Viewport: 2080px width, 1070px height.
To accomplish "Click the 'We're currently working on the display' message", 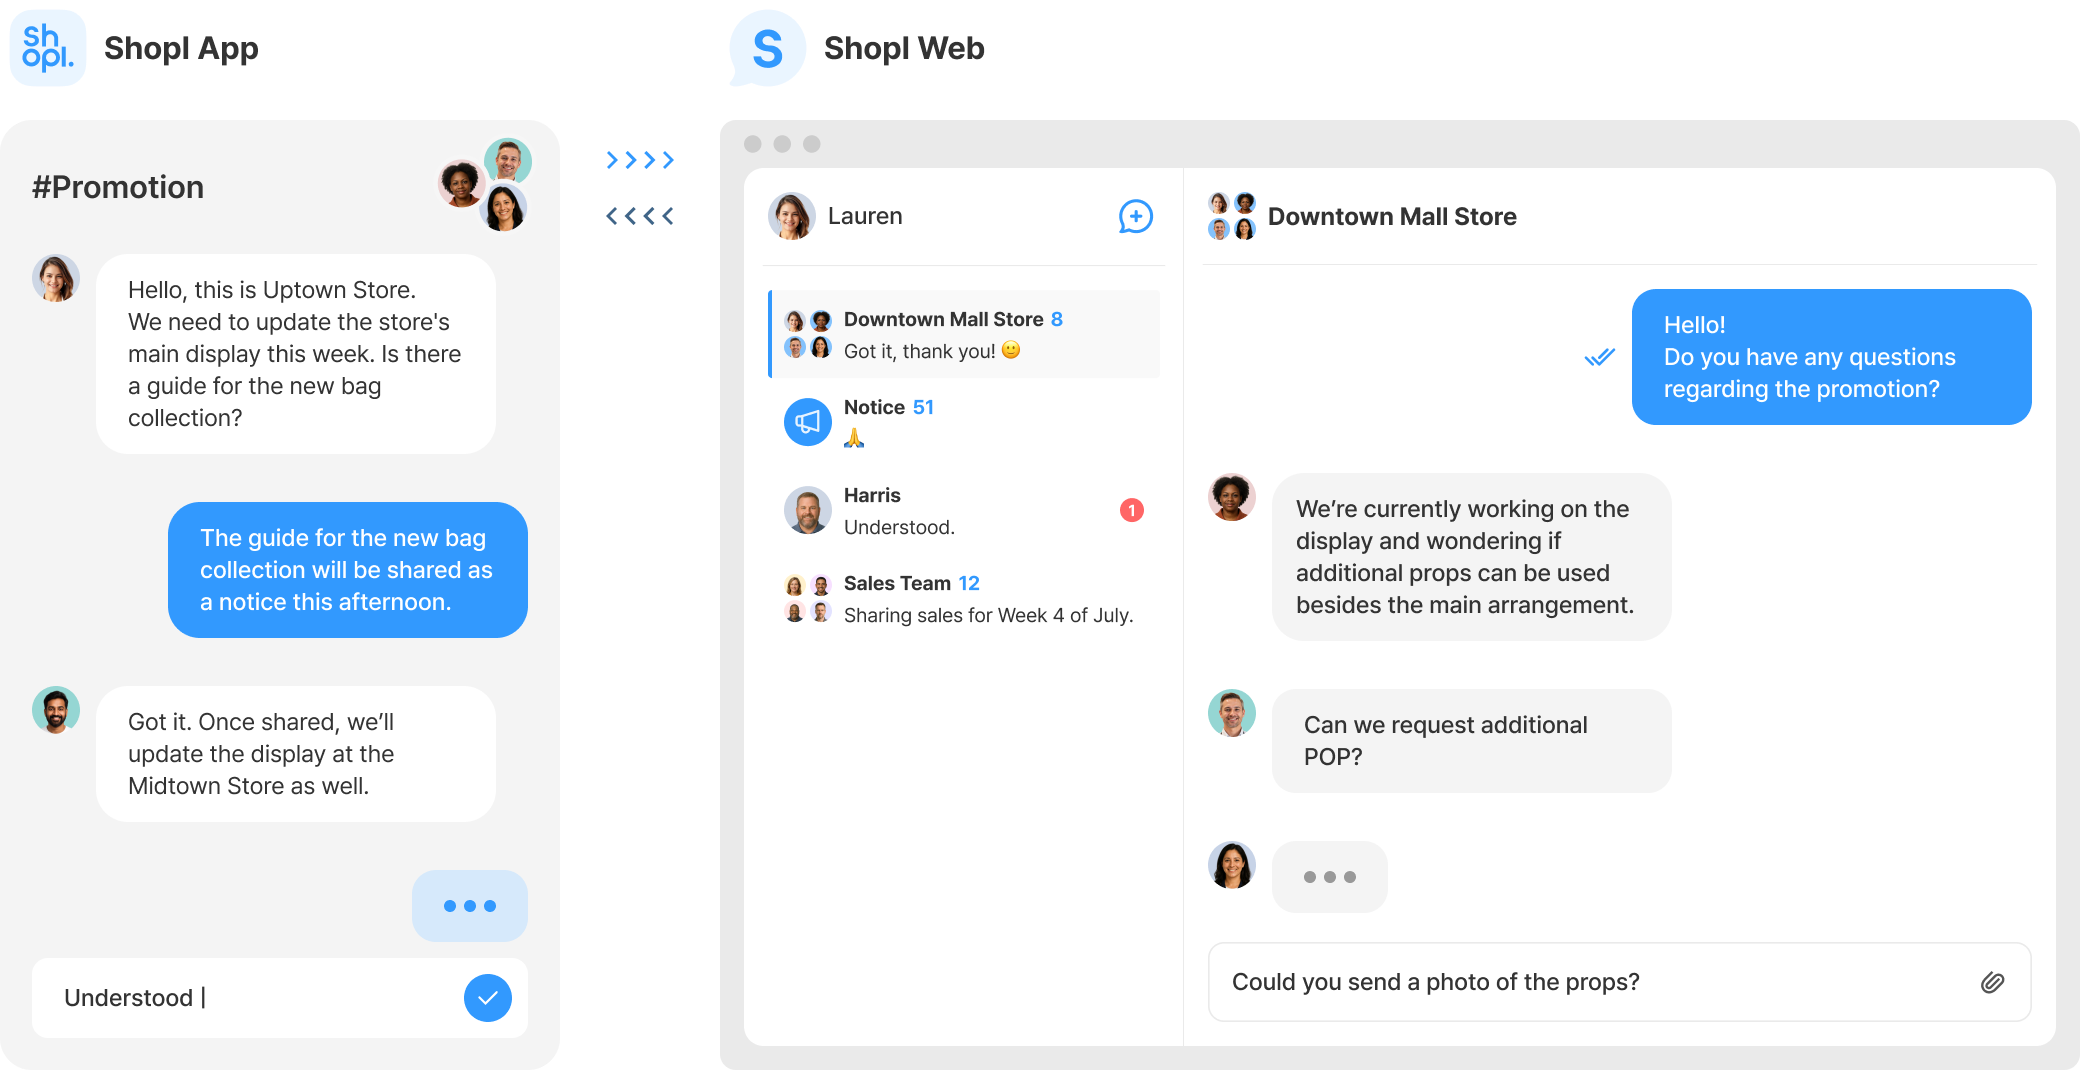I will tap(1472, 557).
